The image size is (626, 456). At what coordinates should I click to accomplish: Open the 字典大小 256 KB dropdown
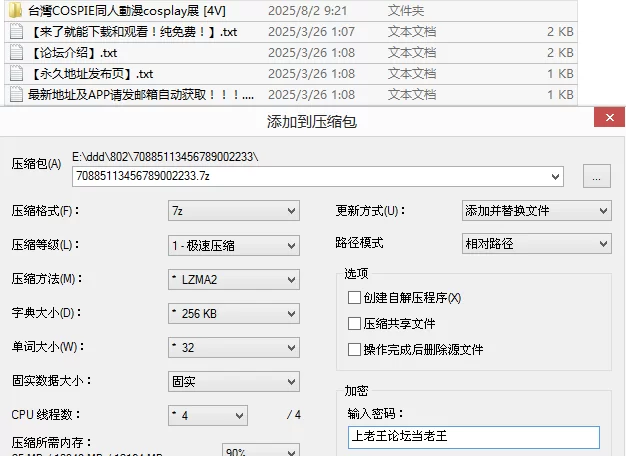234,313
